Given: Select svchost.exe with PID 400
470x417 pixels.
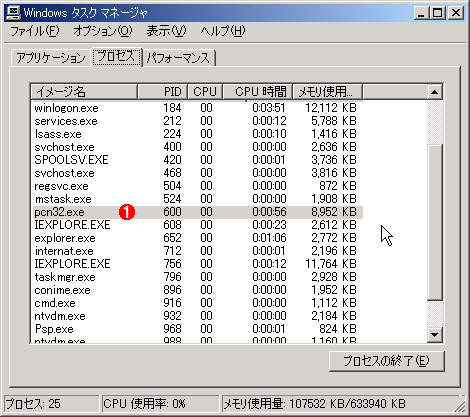Looking at the screenshot, I should click(197, 147).
